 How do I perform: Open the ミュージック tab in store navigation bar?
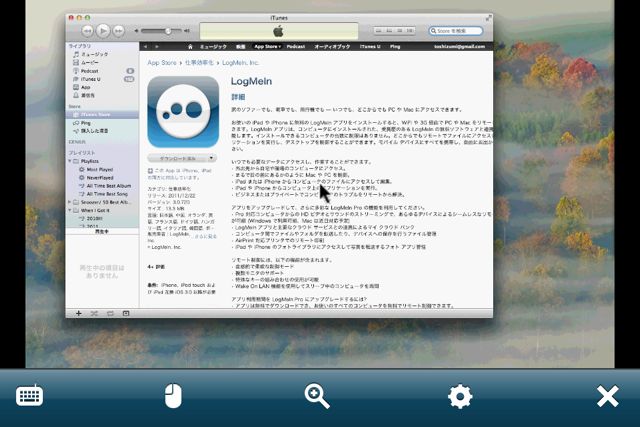pyautogui.click(x=213, y=47)
